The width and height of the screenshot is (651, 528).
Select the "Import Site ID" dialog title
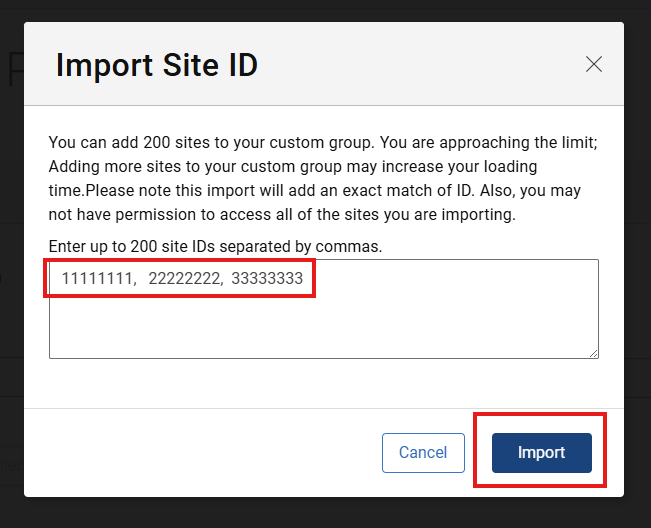157,66
